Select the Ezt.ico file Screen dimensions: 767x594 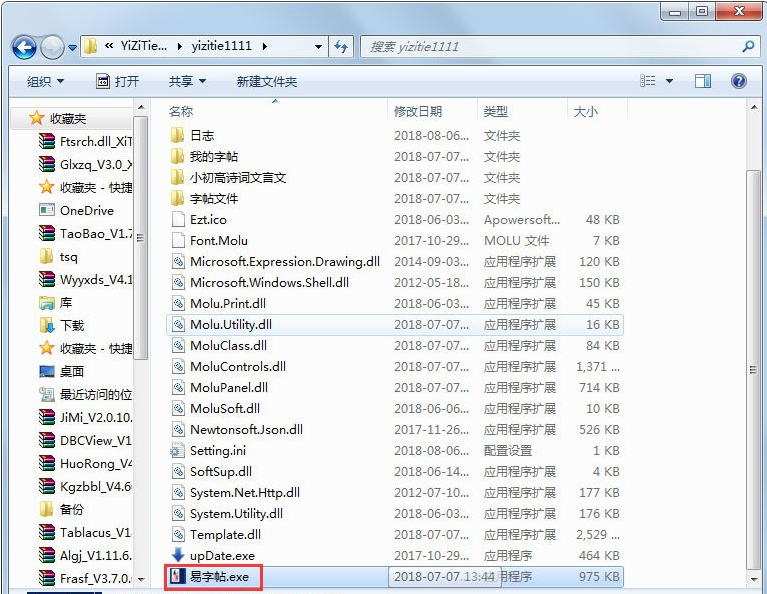point(208,220)
